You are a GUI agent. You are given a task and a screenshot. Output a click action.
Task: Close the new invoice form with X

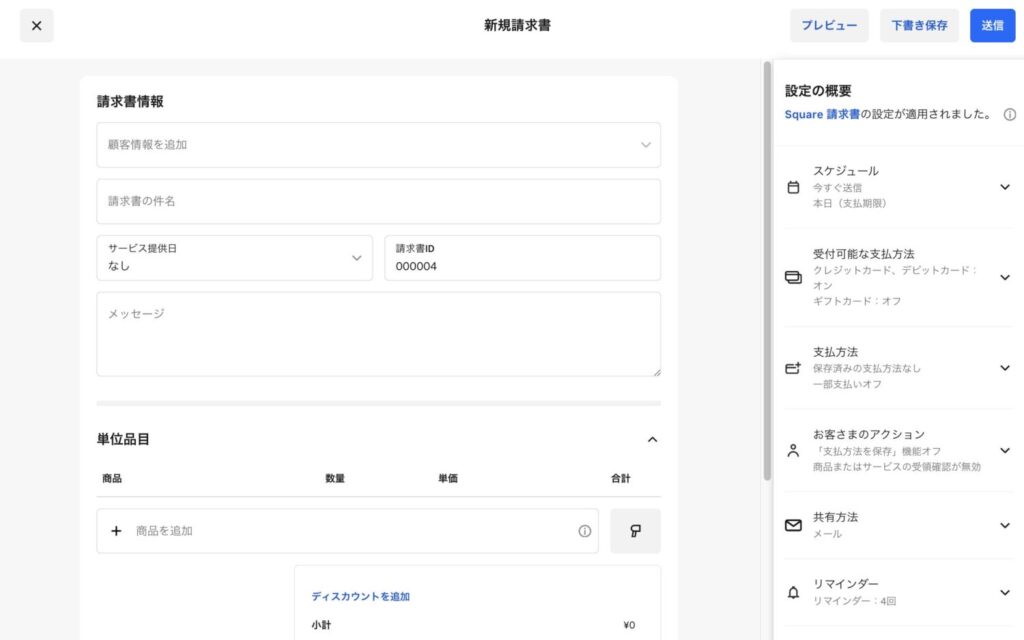coord(37,26)
